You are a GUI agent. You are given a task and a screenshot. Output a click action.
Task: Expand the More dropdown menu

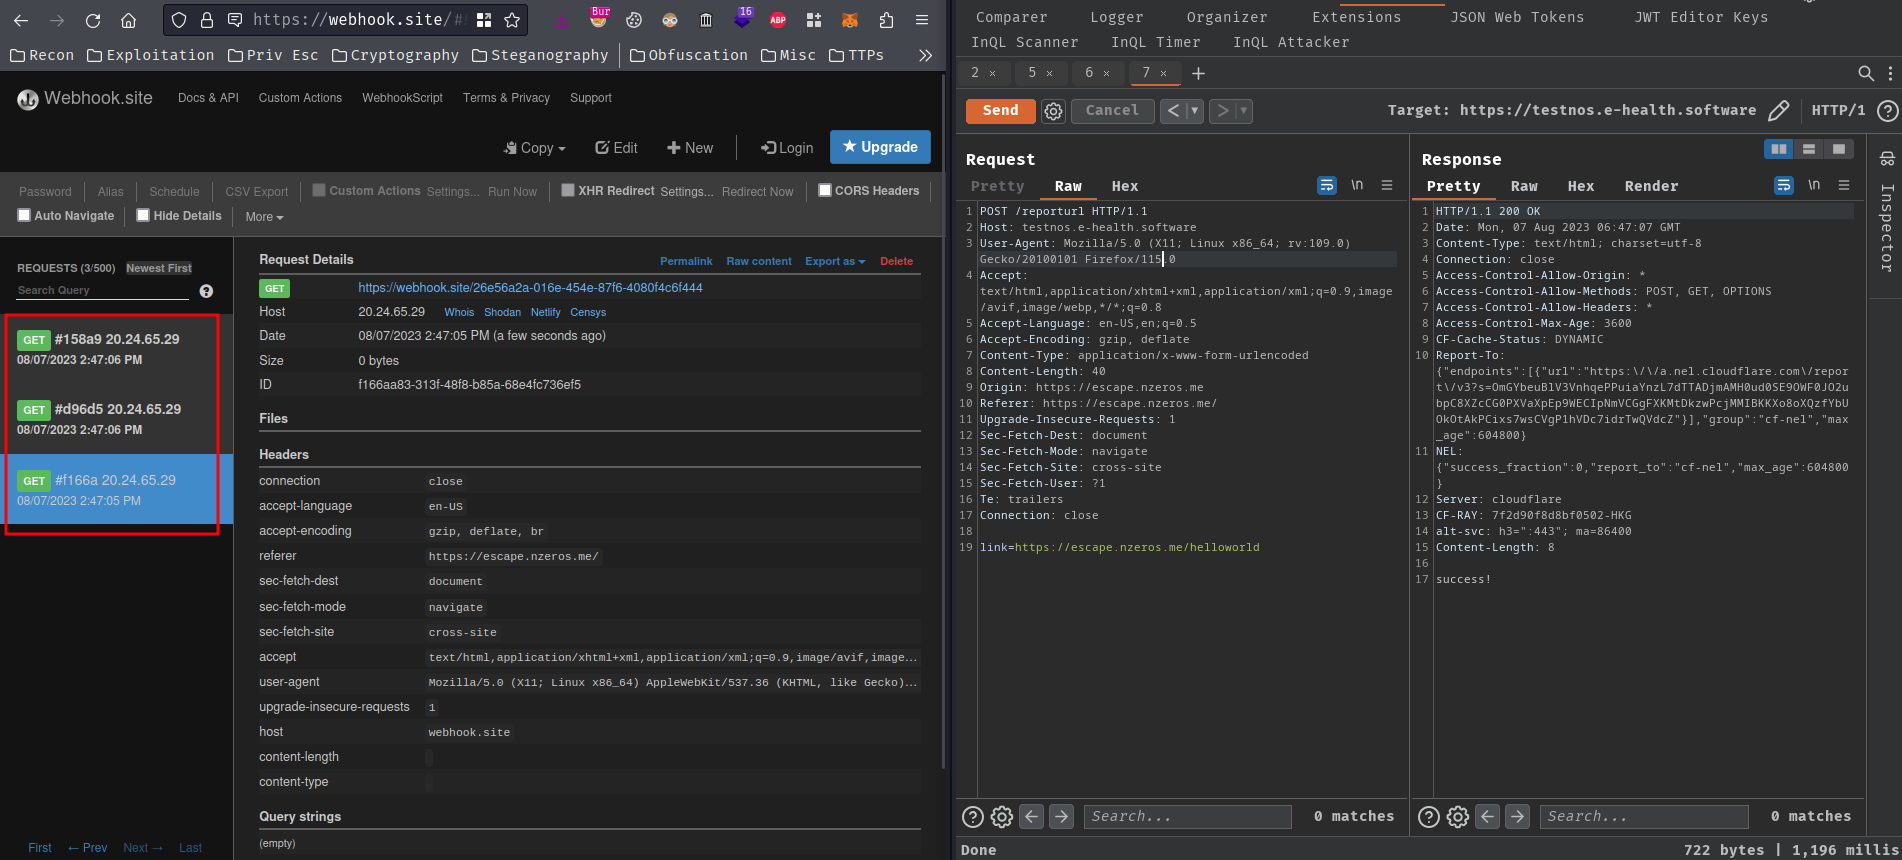pos(264,217)
